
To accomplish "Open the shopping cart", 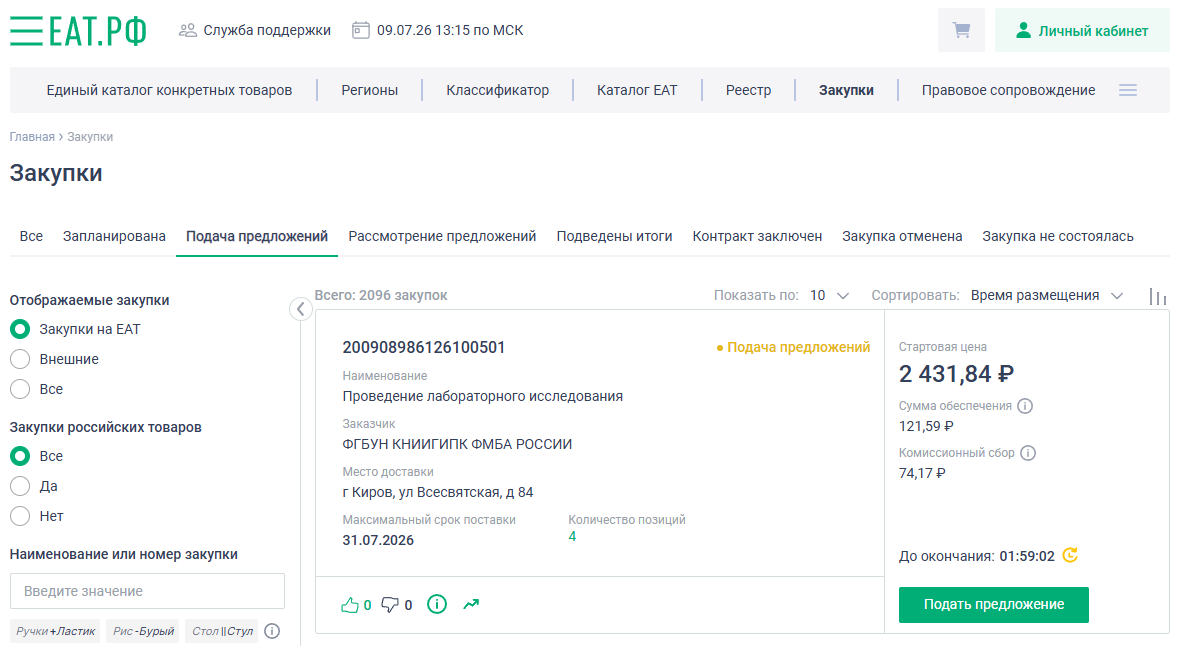I will pos(961,30).
